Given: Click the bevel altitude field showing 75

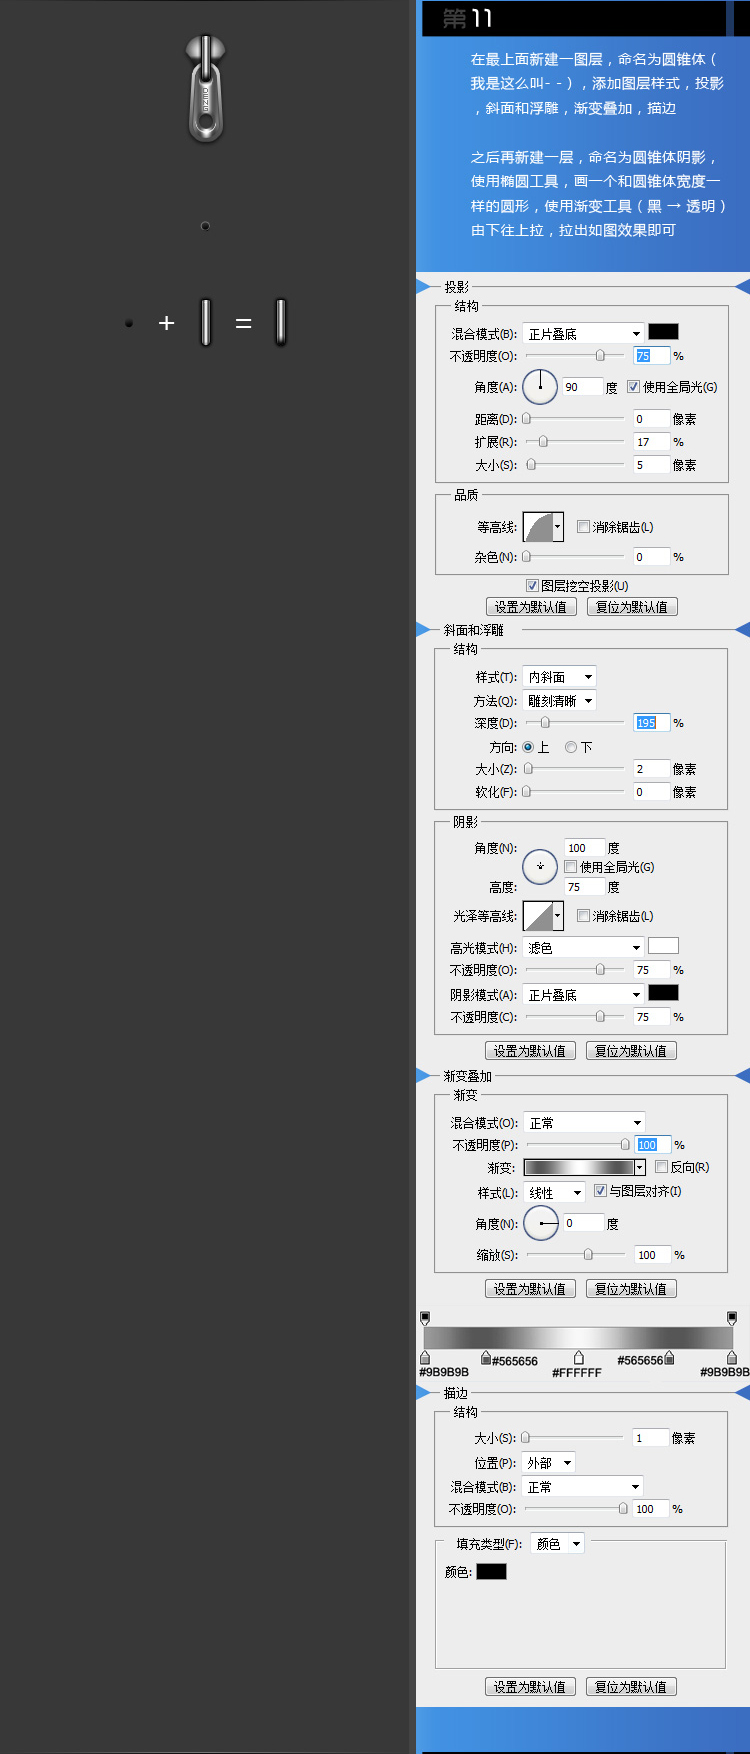Looking at the screenshot, I should (585, 887).
